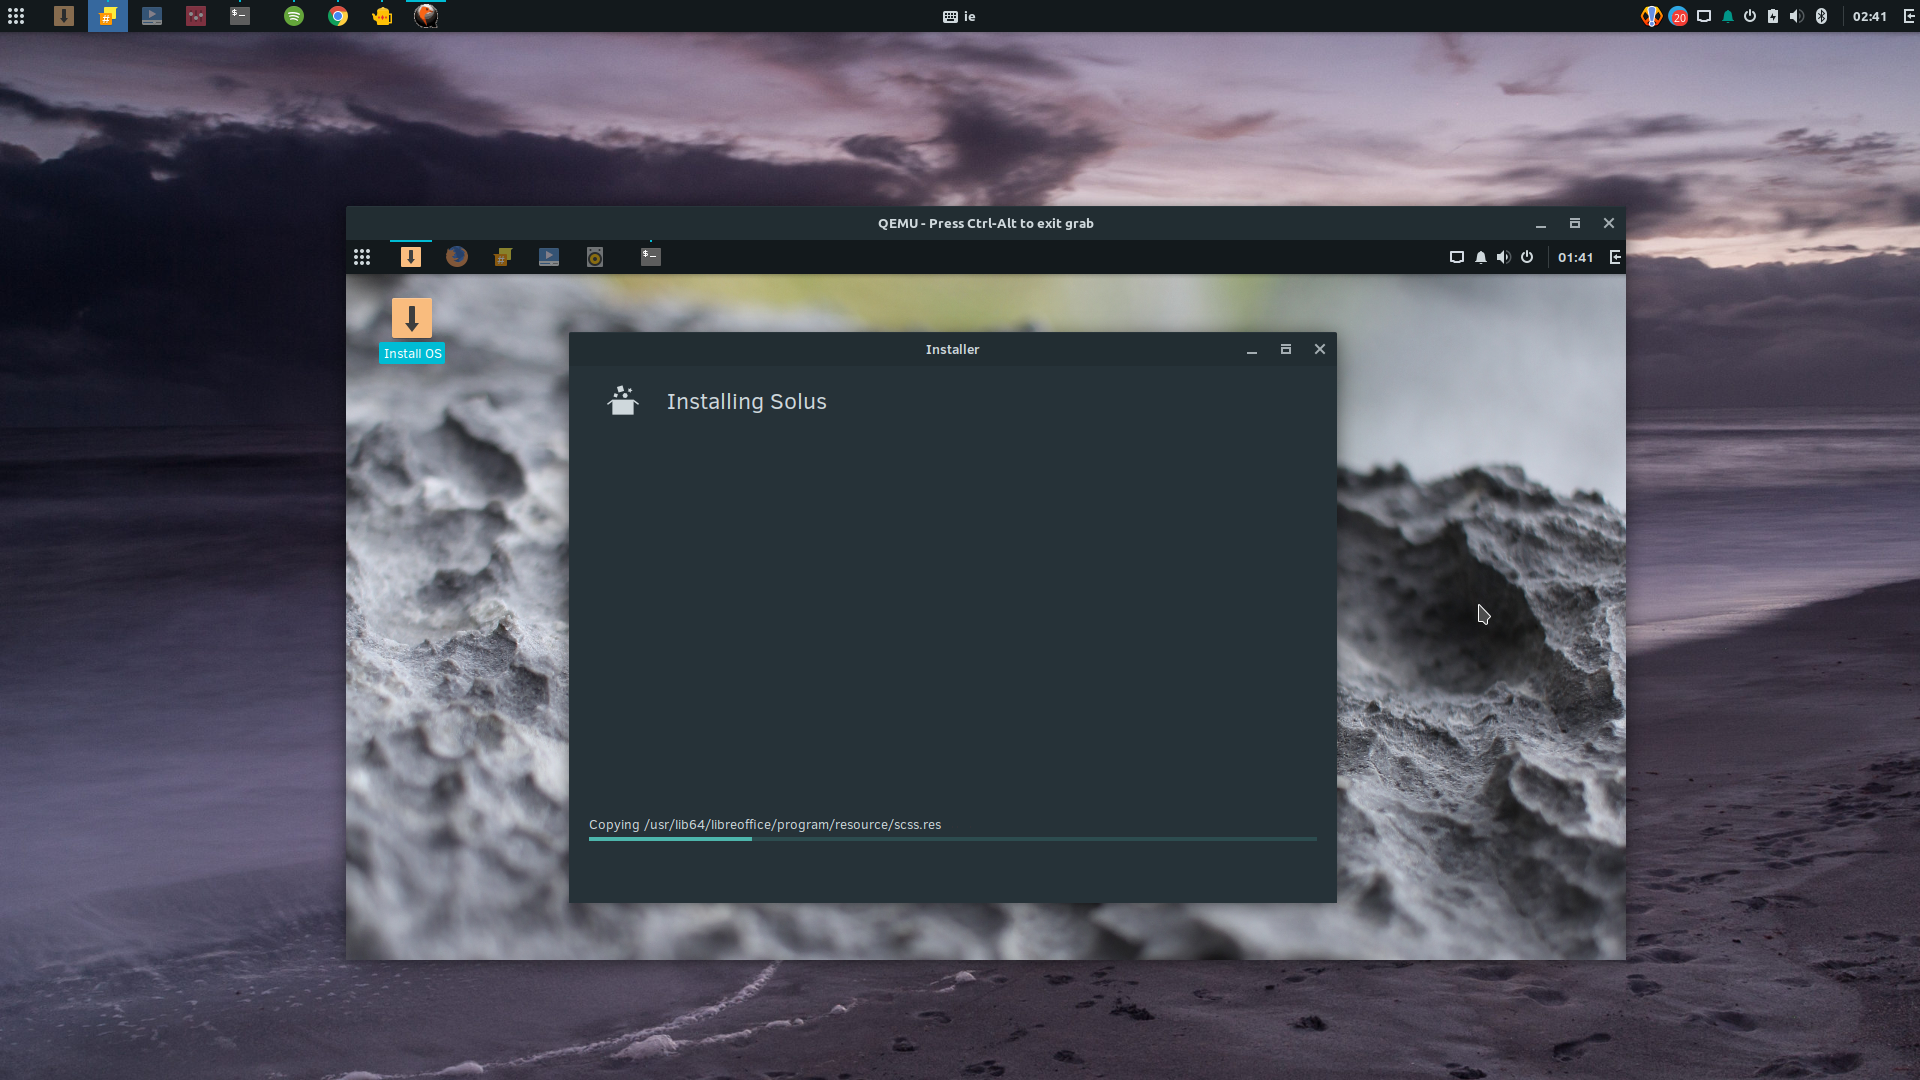Maximize the Installer window
The width and height of the screenshot is (1920, 1080).
pyautogui.click(x=1286, y=349)
